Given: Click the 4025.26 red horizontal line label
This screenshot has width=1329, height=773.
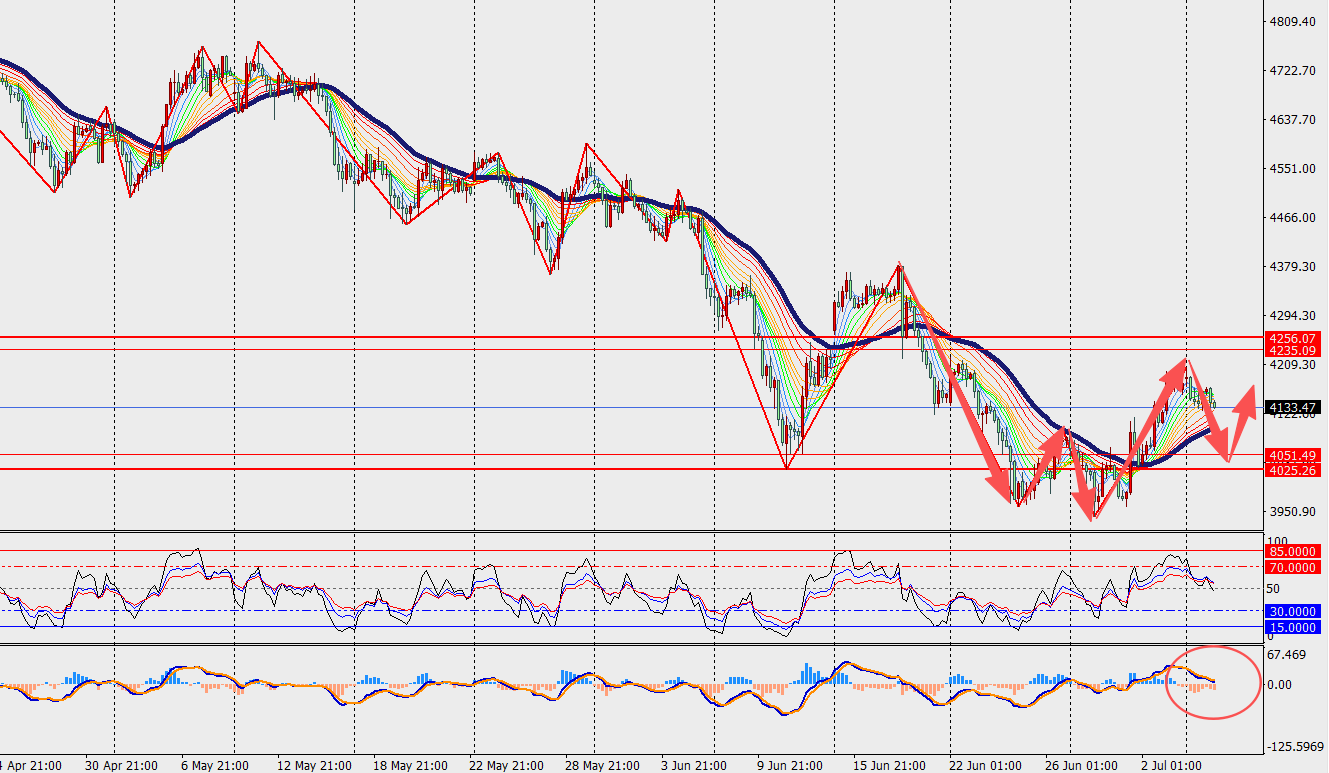Looking at the screenshot, I should pos(1293,470).
